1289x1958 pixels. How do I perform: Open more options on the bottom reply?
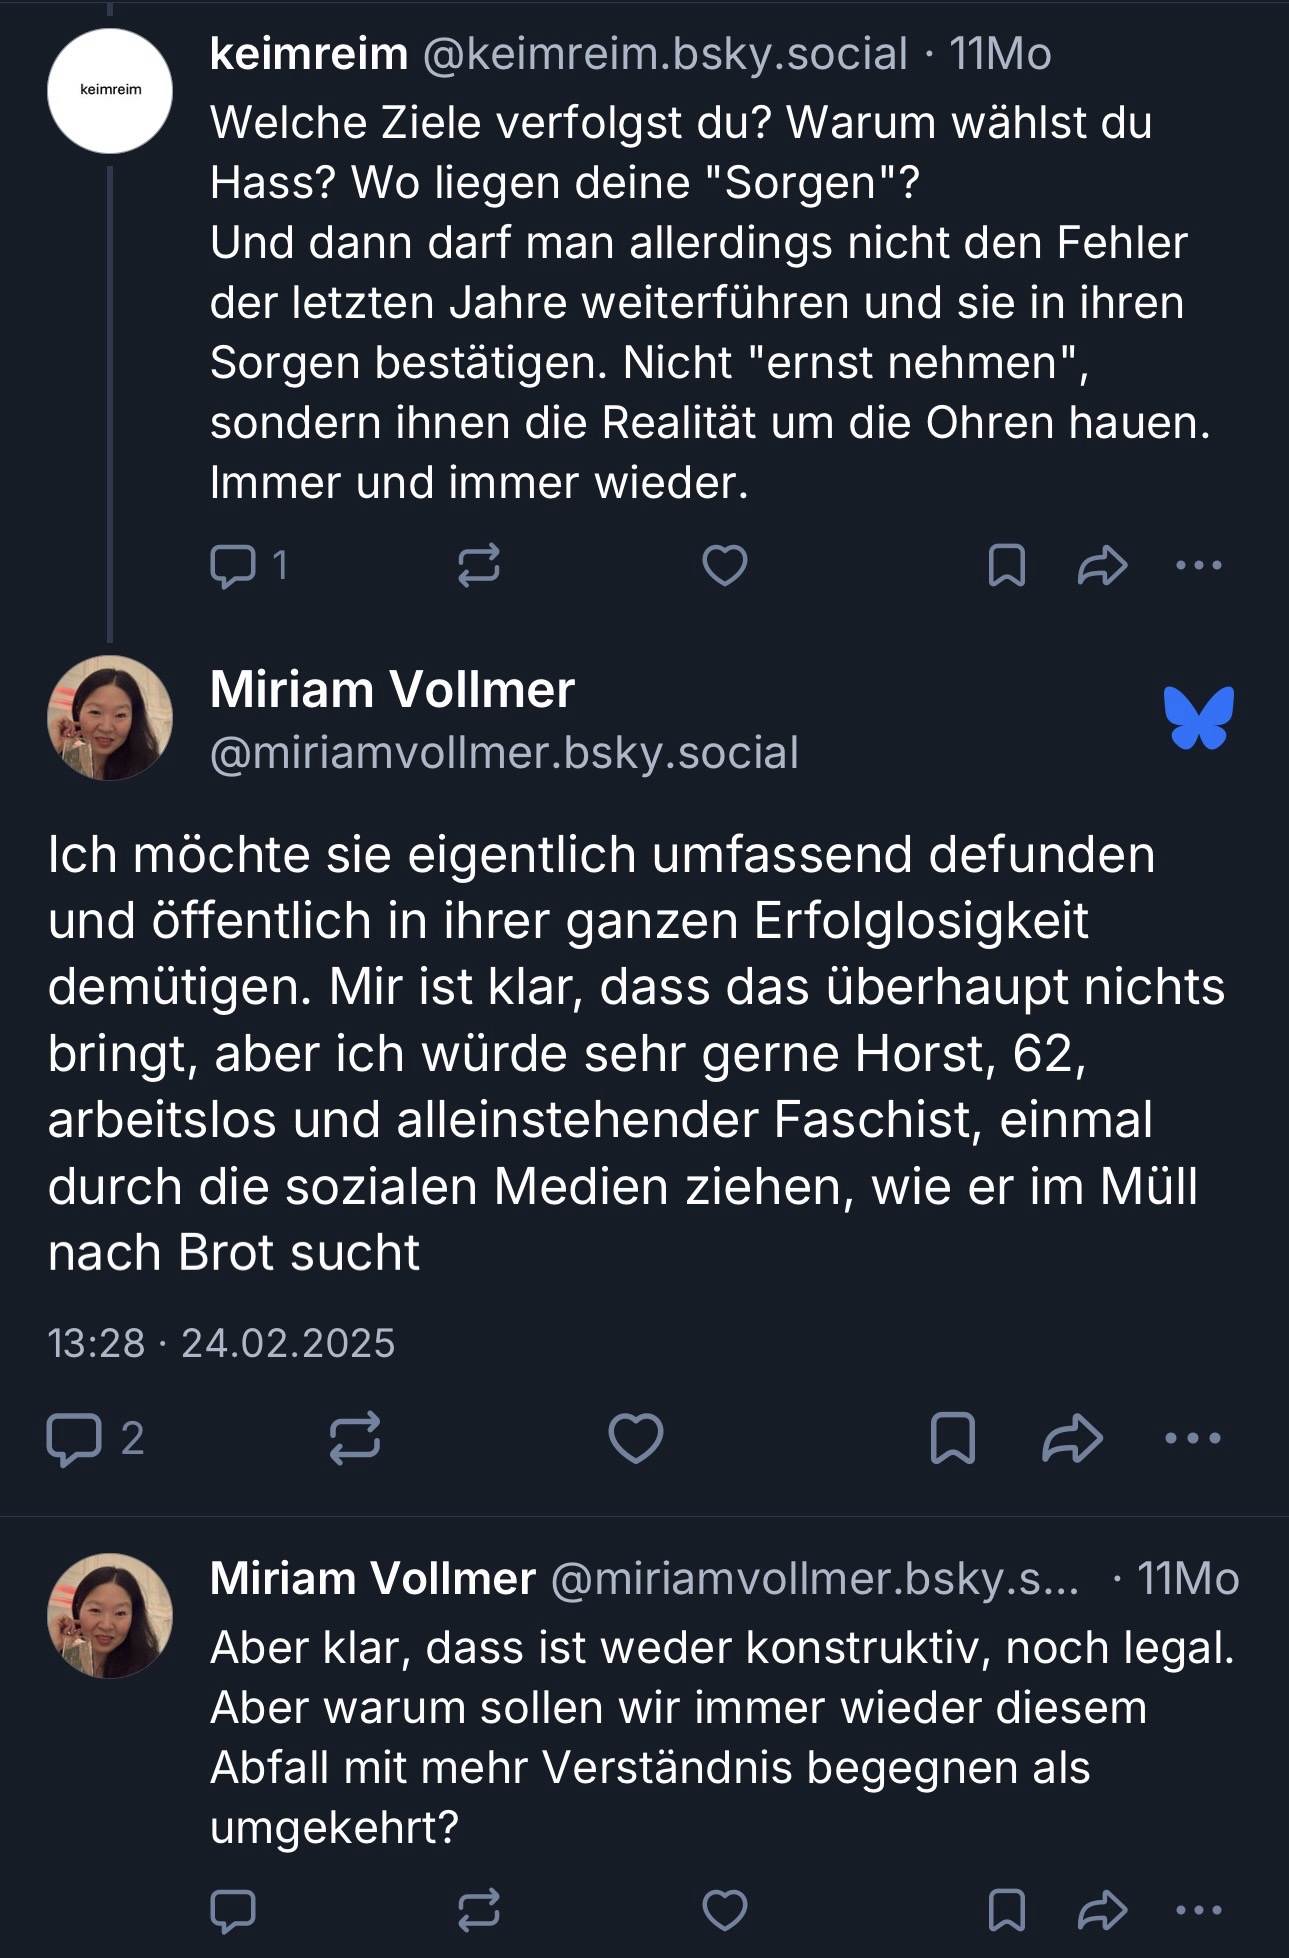coord(1198,1910)
